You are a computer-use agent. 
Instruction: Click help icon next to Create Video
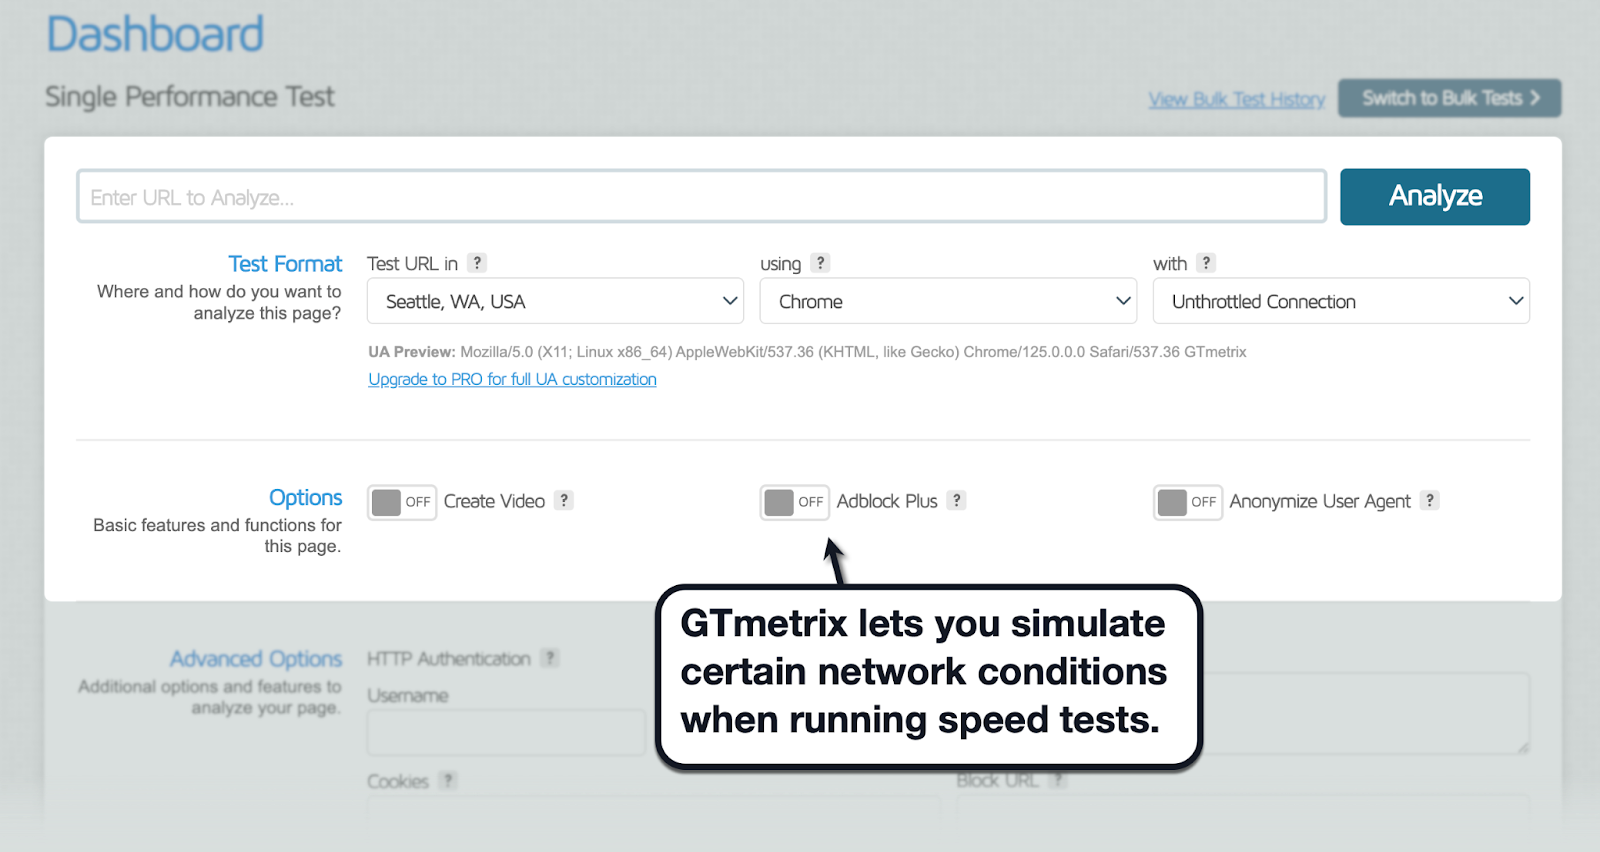coord(564,500)
